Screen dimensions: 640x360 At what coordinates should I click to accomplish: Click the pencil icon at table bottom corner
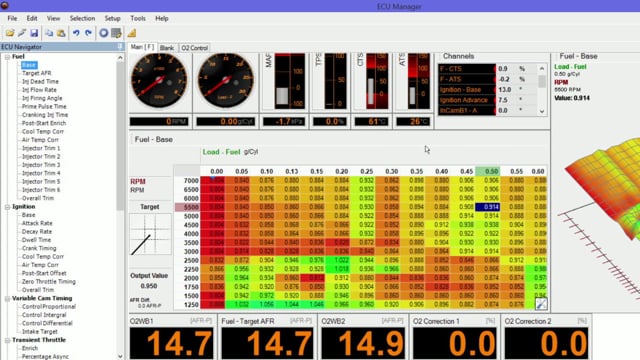coord(541,304)
